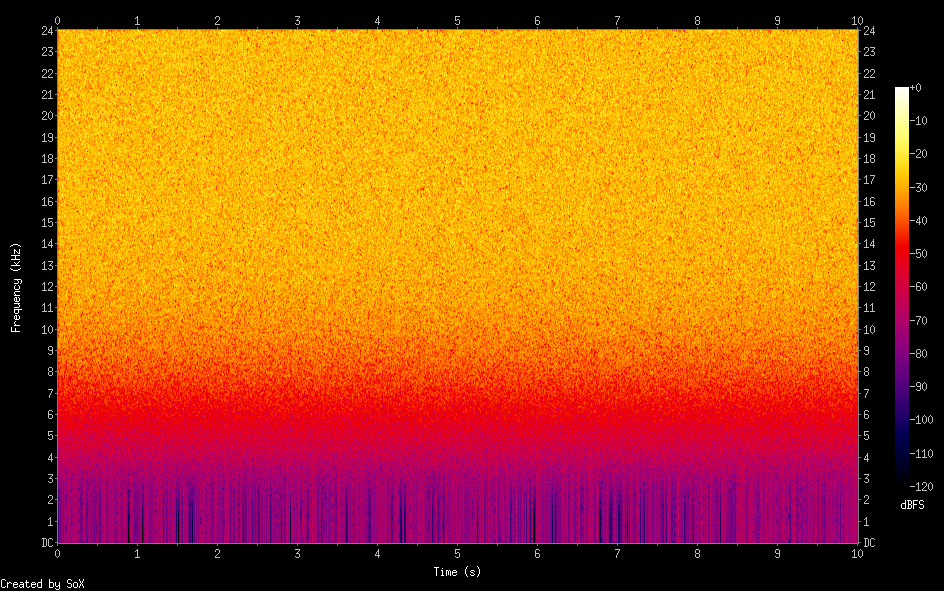
Task: Click the spectrogram plot area
Action: pos(458,286)
